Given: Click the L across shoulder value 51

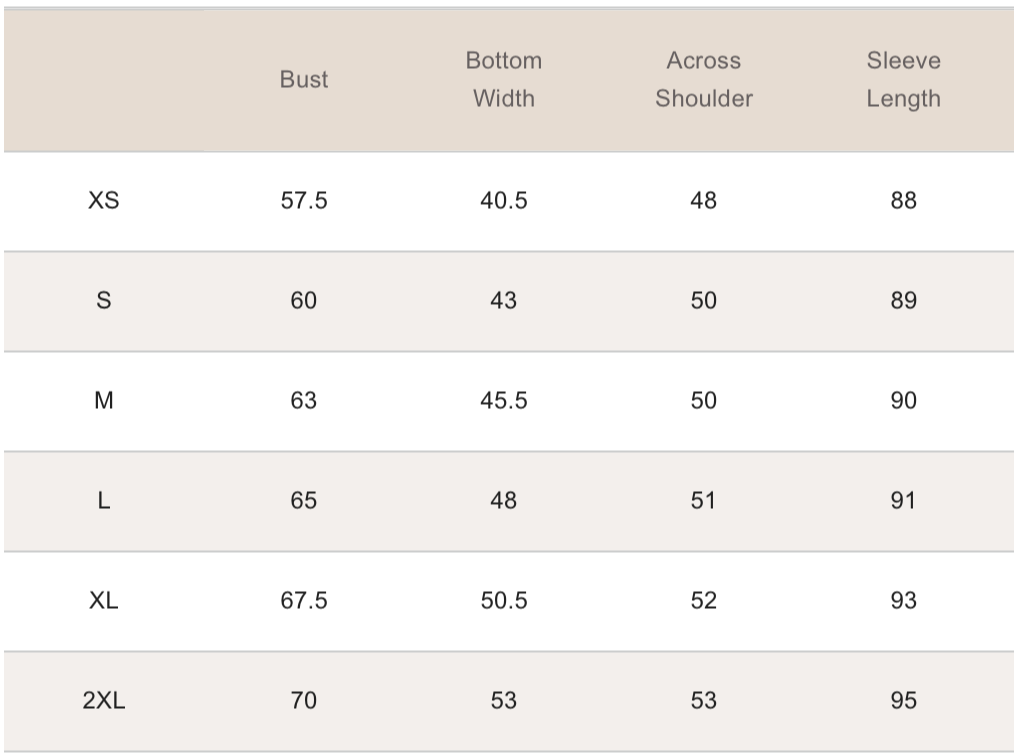Looking at the screenshot, I should point(704,500).
